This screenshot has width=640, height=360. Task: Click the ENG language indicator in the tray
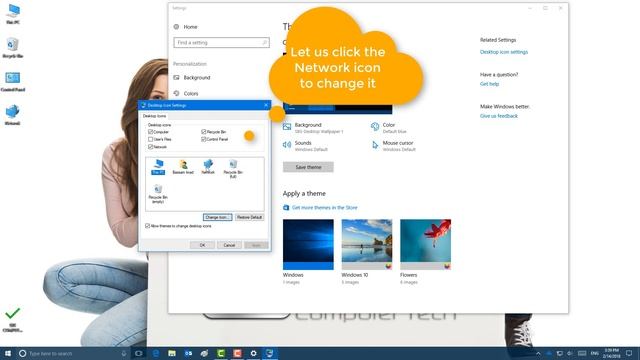595,353
